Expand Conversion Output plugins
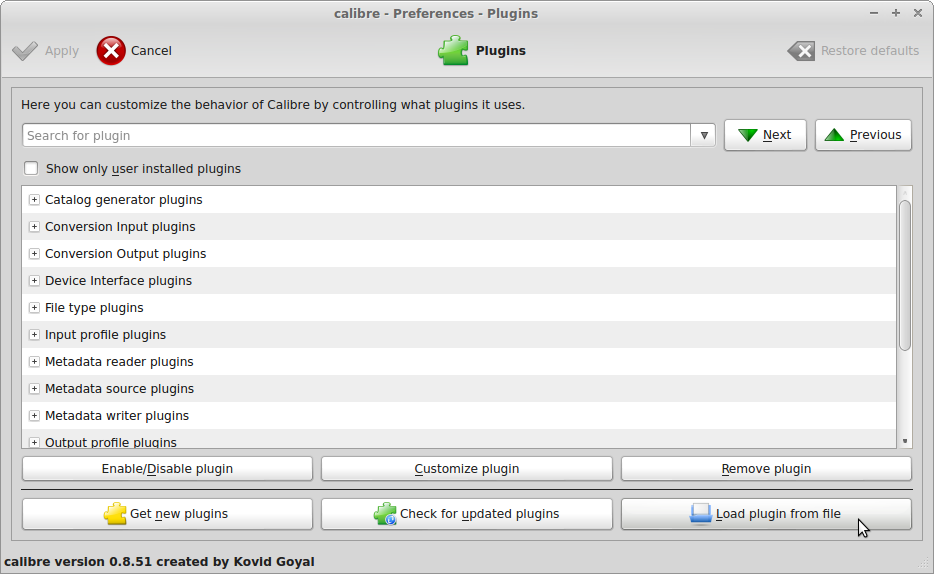Image resolution: width=934 pixels, height=574 pixels. (34, 254)
